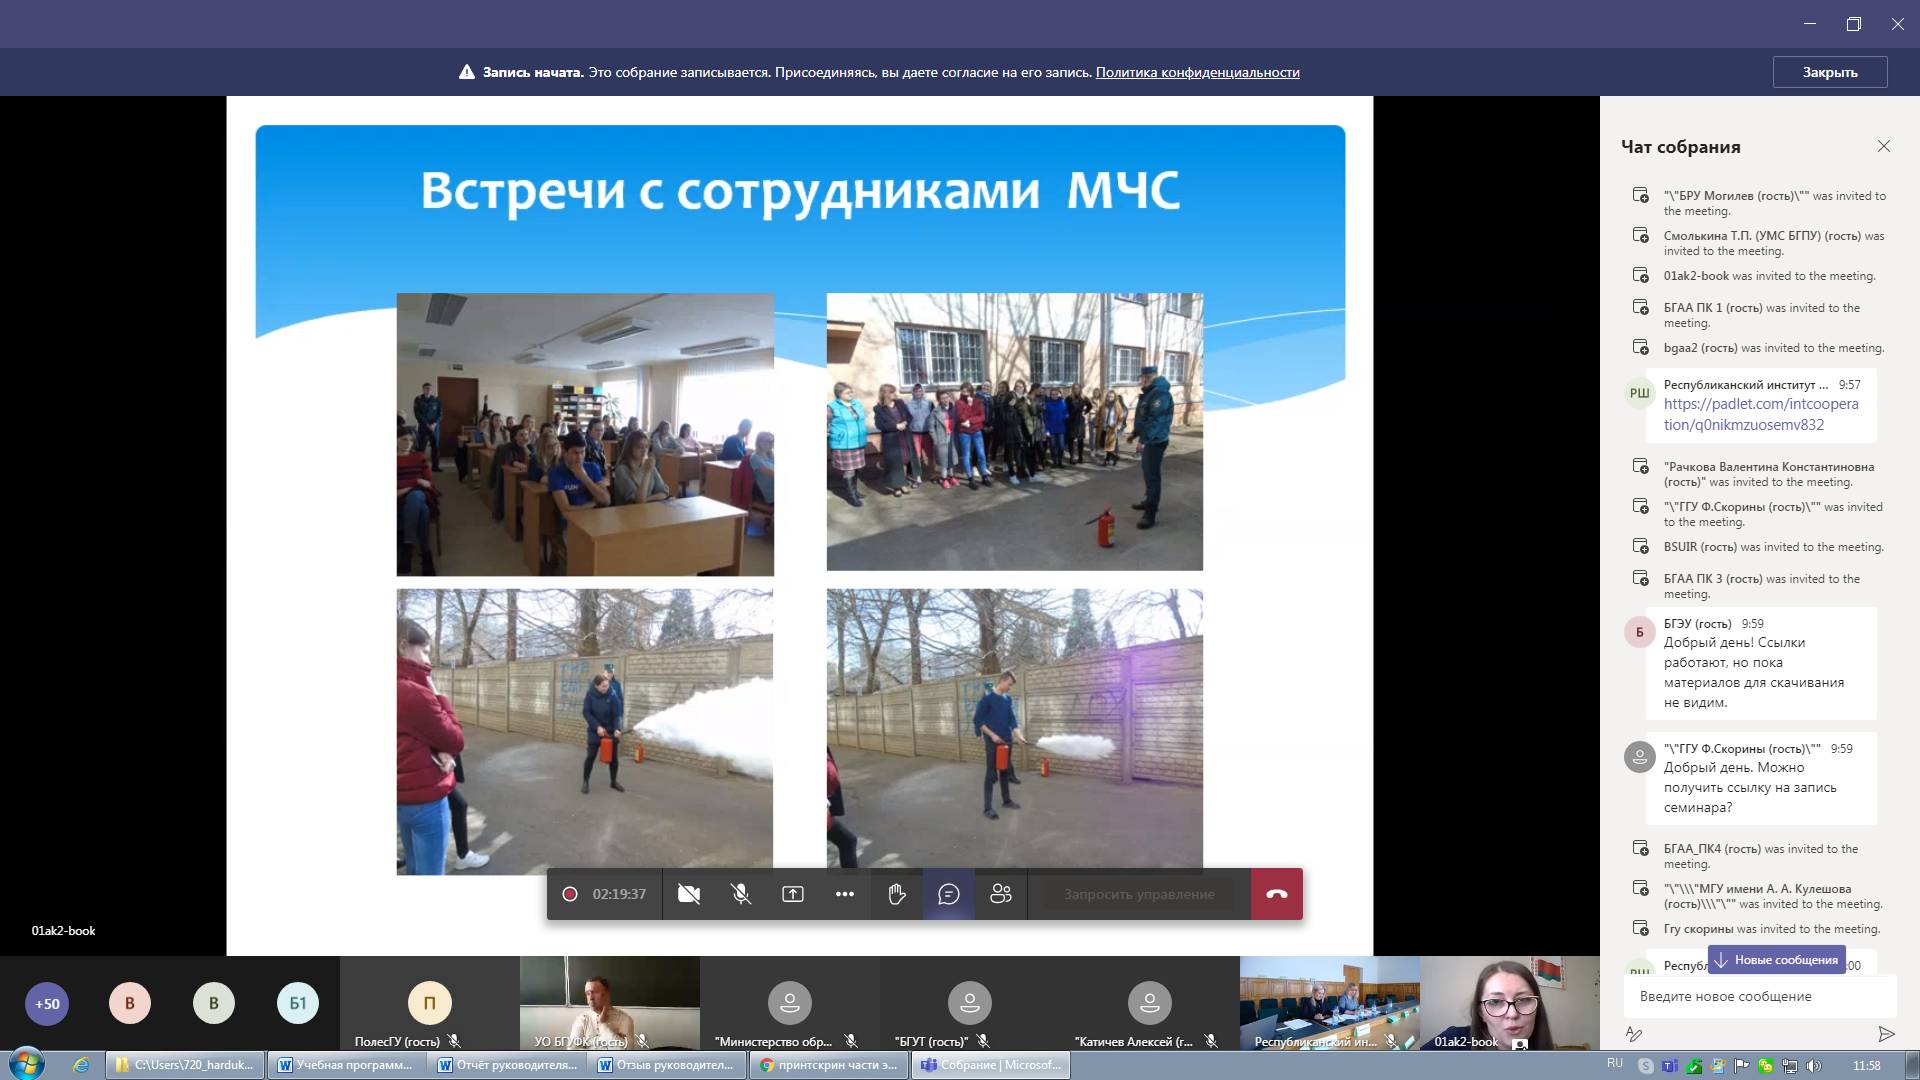The height and width of the screenshot is (1080, 1920).
Task: Click the Show desktop strip
Action: click(x=1912, y=1065)
